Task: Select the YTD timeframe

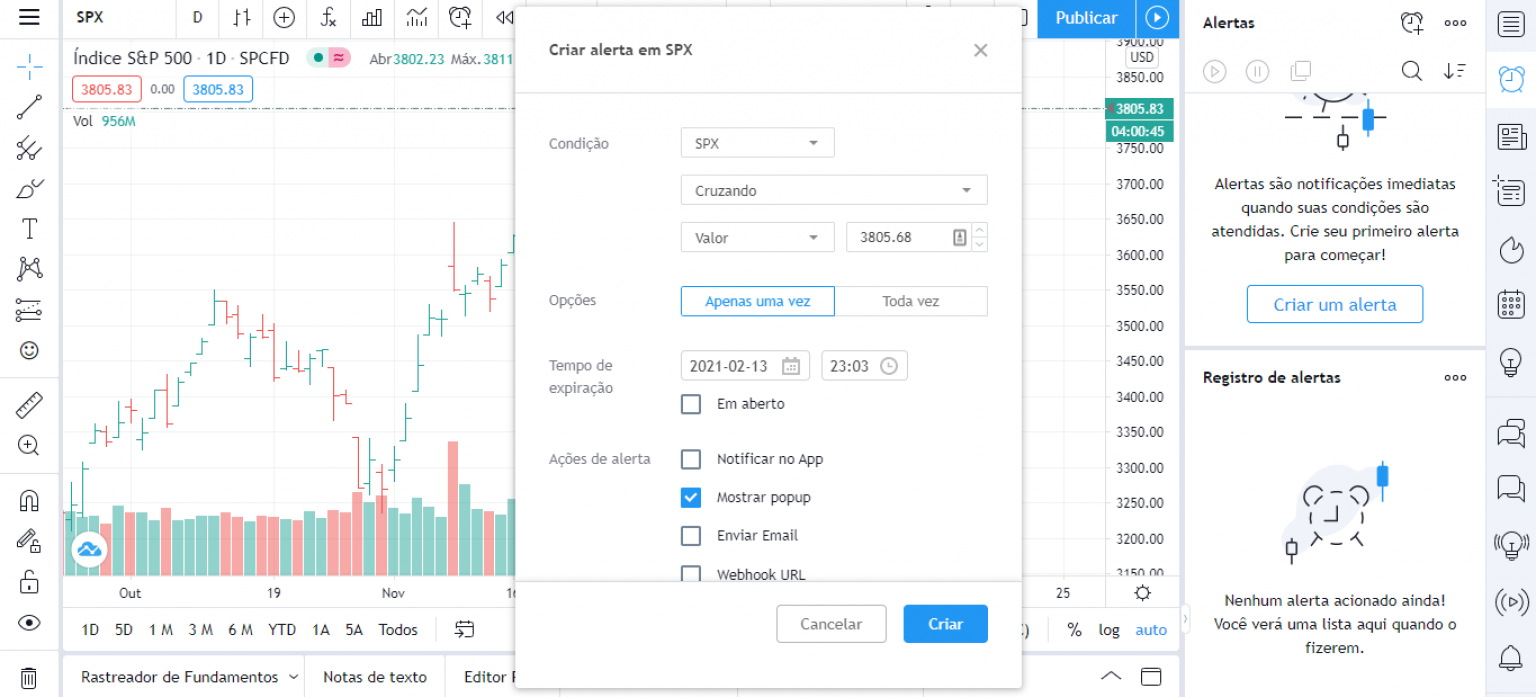Action: click(281, 629)
